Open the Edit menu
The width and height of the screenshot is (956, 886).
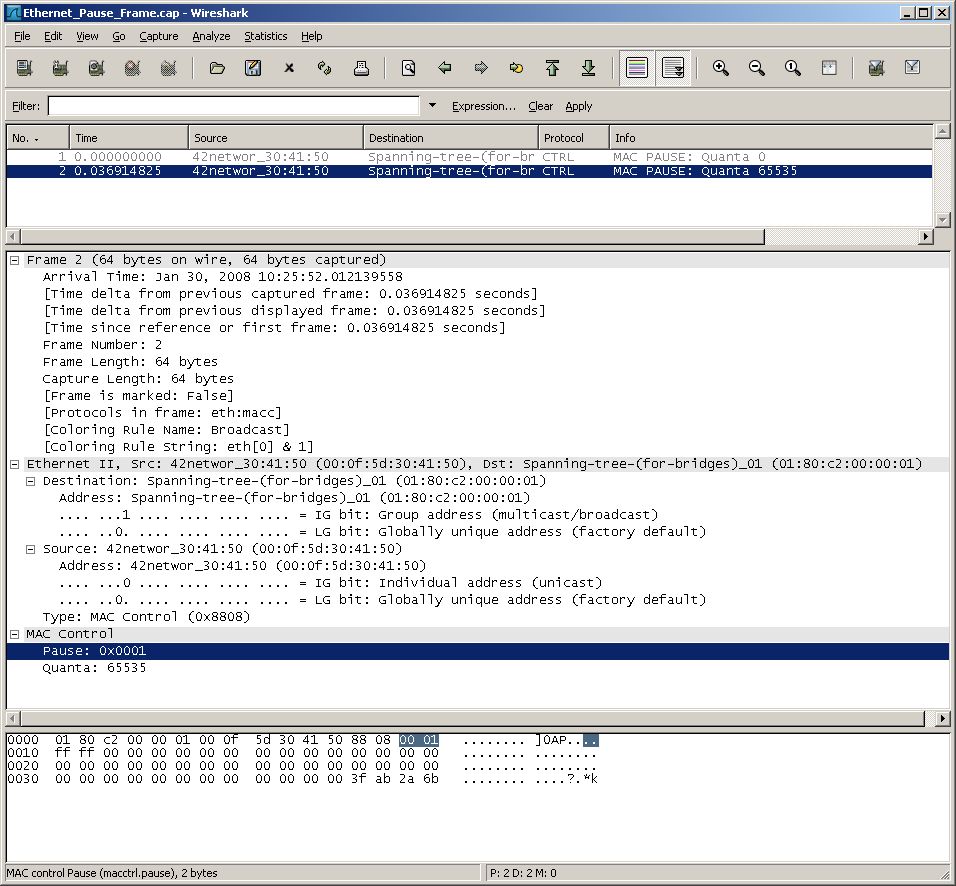(x=53, y=36)
